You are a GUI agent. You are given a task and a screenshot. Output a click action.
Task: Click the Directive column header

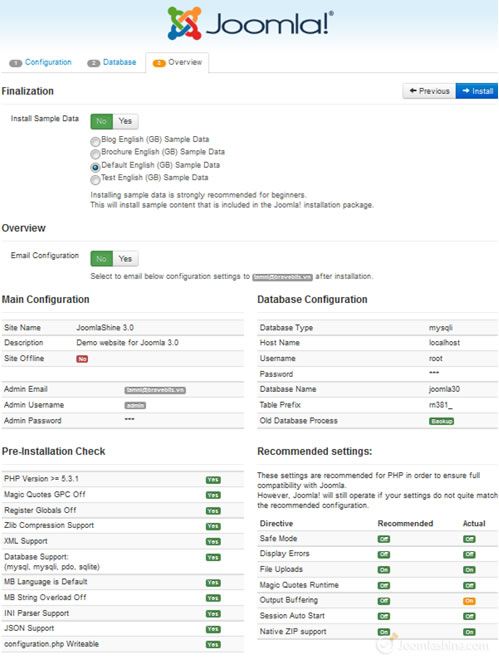tap(276, 523)
